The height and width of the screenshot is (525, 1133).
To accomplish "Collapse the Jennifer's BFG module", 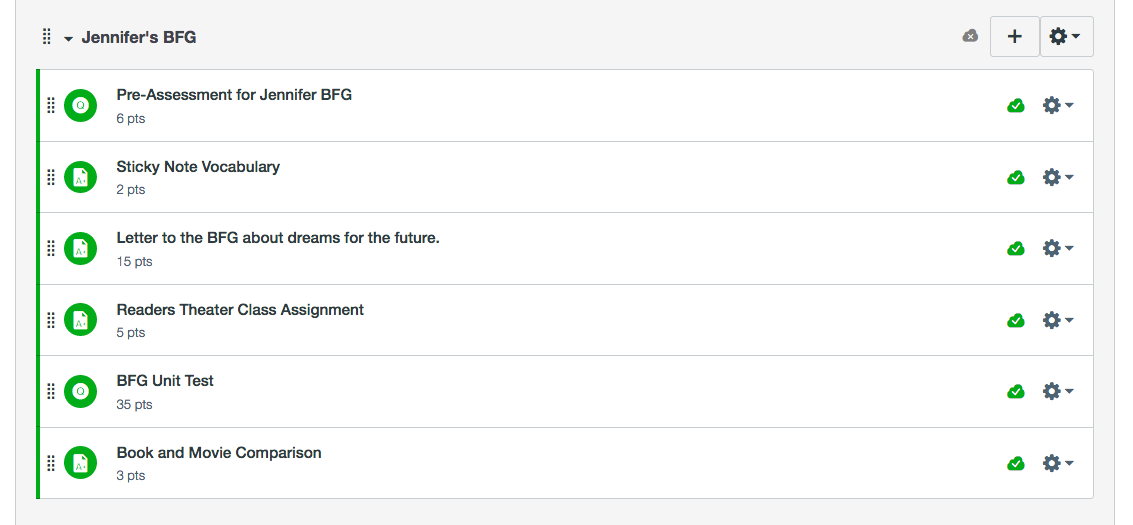I will [x=68, y=38].
